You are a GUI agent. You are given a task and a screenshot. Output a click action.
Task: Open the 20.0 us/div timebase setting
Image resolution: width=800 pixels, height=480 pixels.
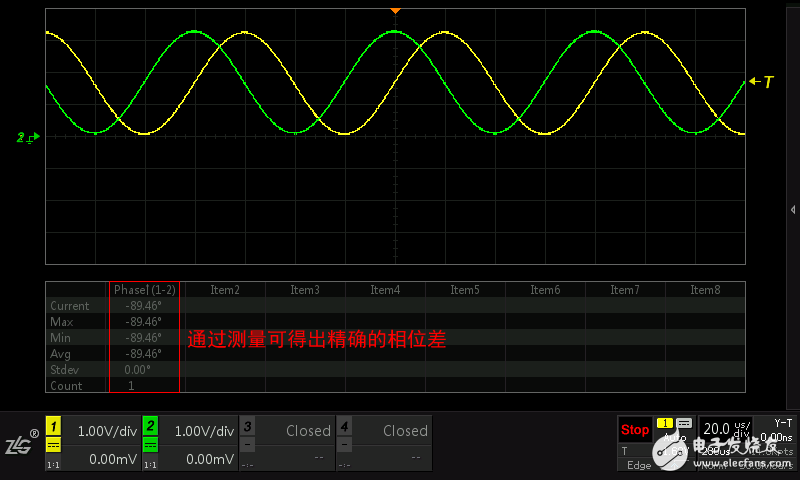coord(725,429)
